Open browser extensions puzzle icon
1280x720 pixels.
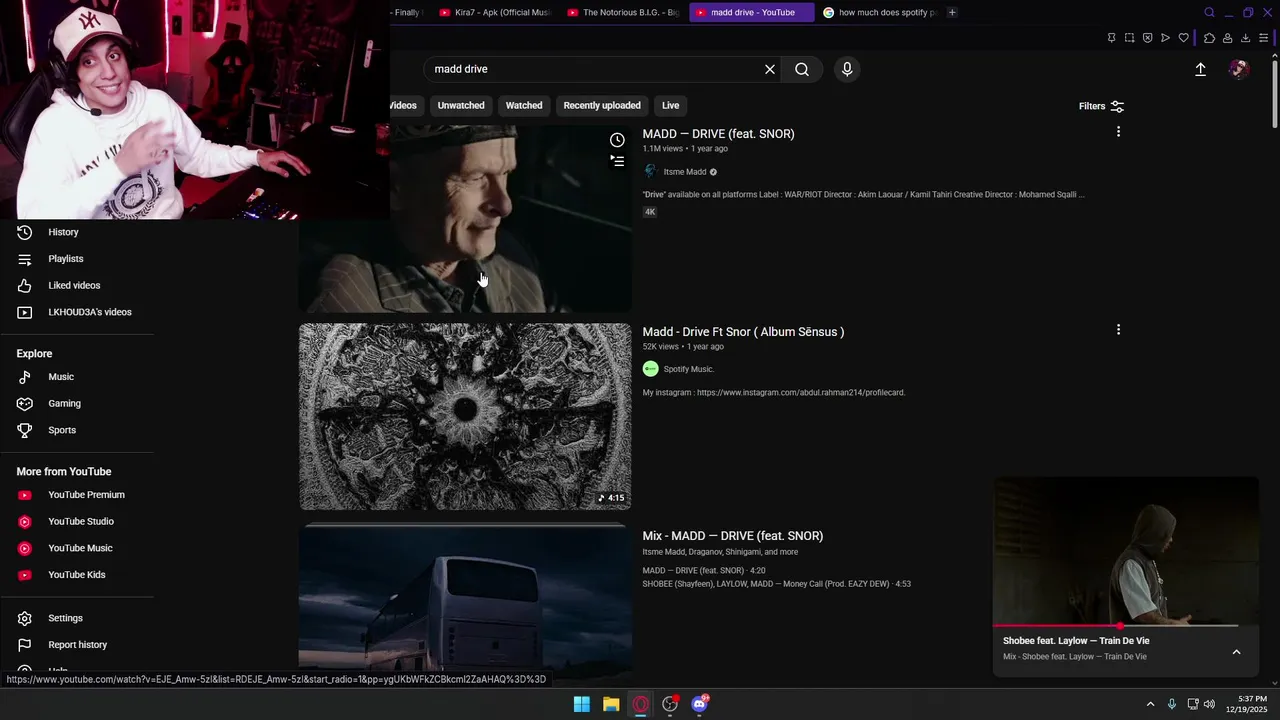[1209, 38]
